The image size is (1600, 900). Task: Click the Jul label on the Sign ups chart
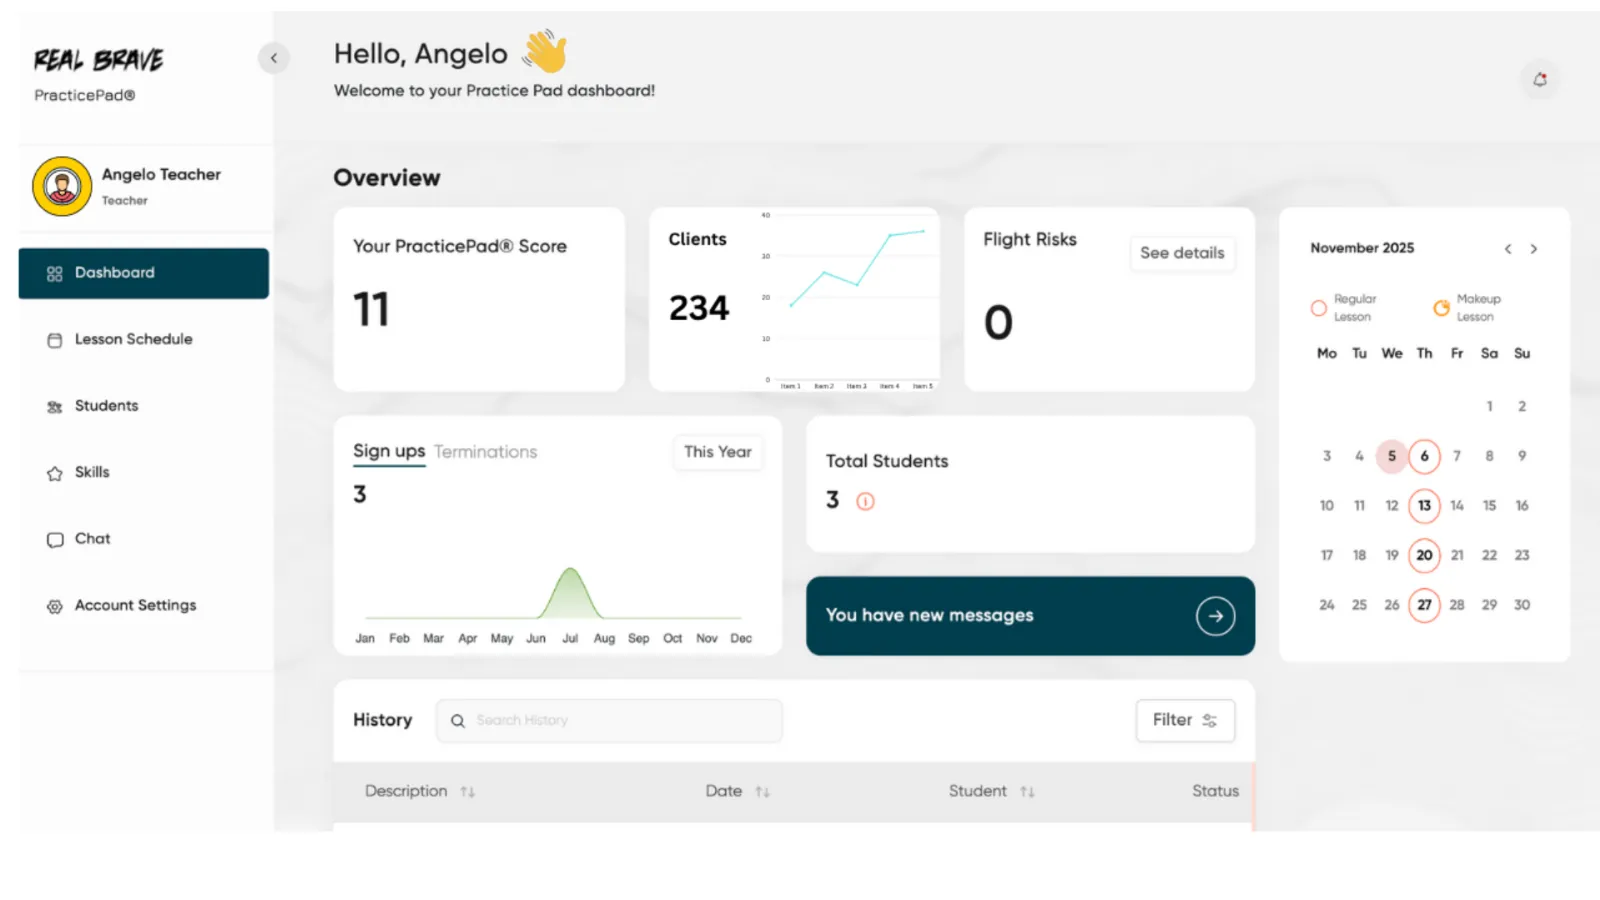[x=570, y=638]
